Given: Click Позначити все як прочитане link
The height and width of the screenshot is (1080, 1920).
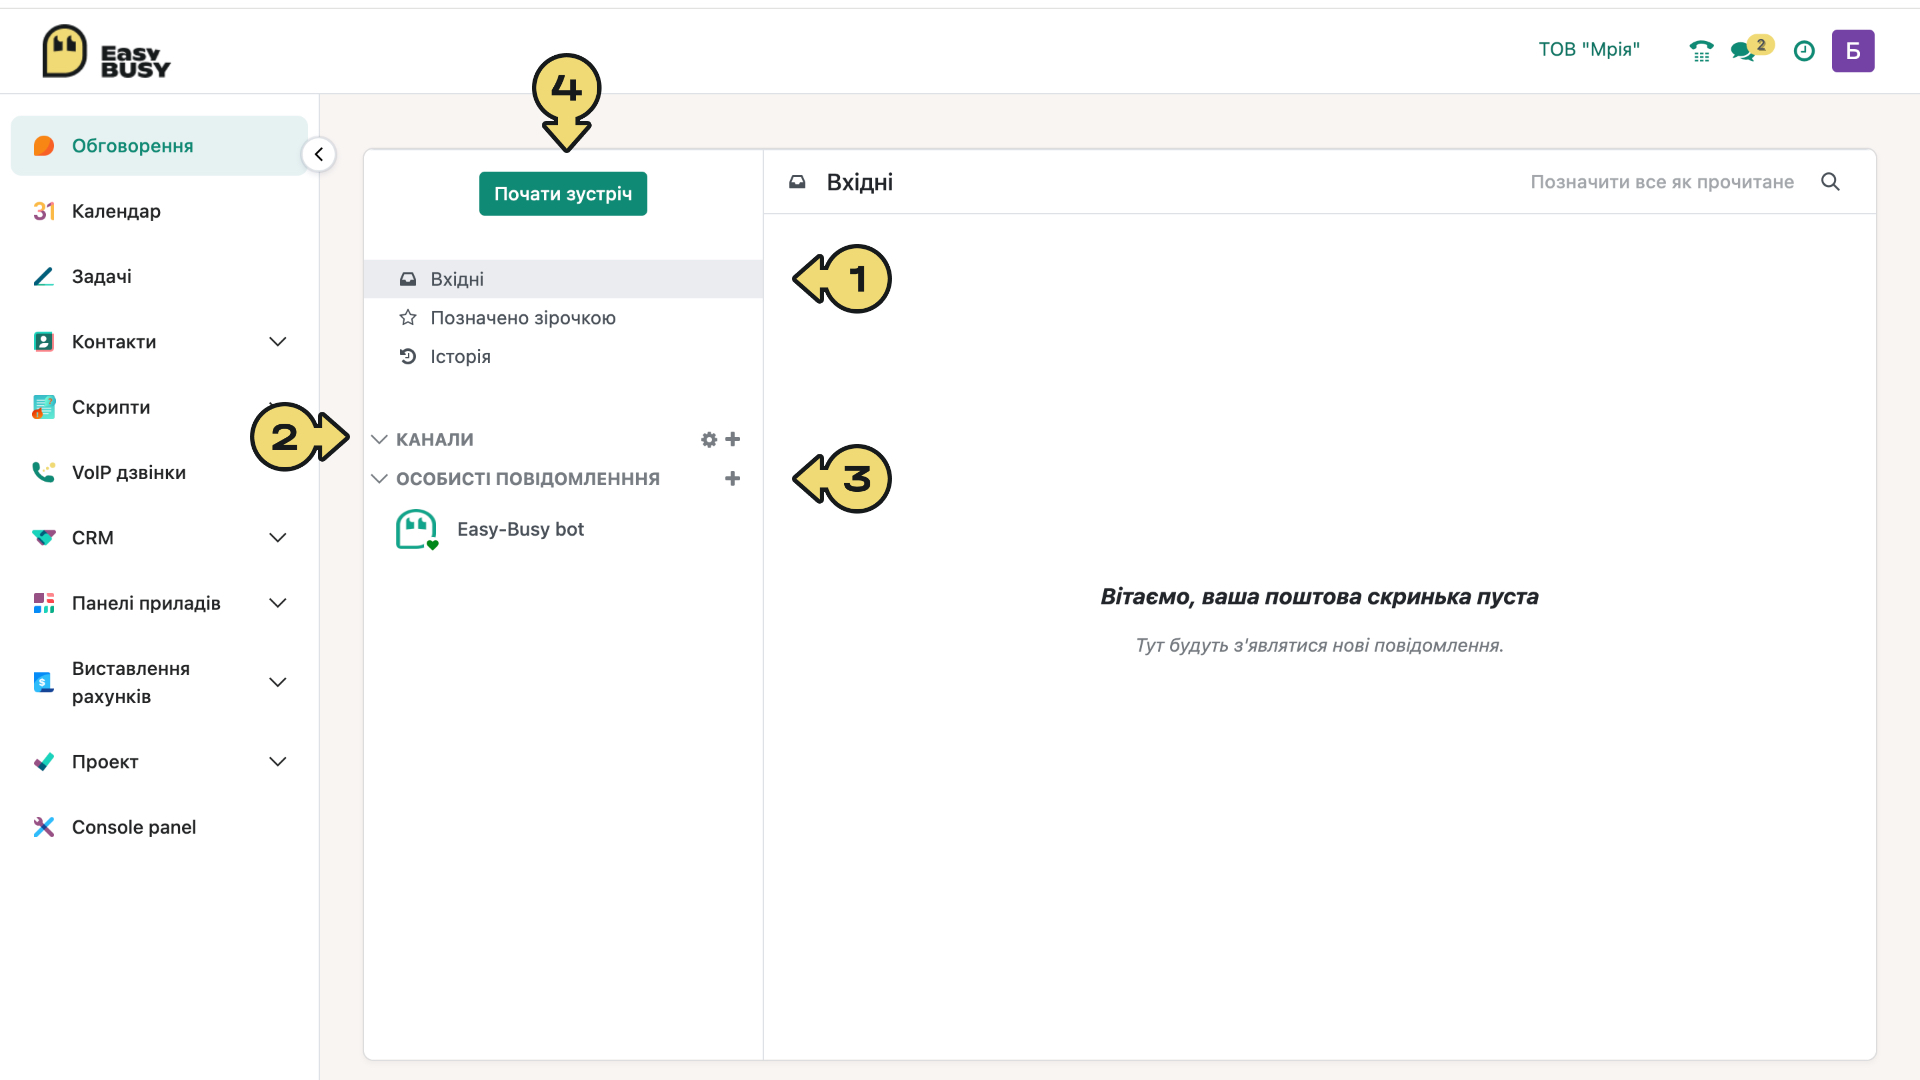Looking at the screenshot, I should (x=1662, y=182).
